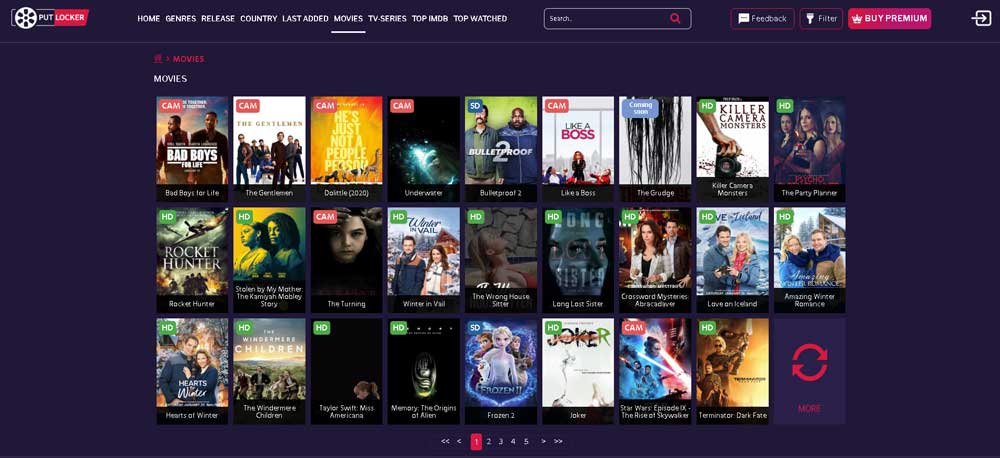Click the MORE refresh arrows icon
This screenshot has height=458, width=1000.
pyautogui.click(x=809, y=362)
